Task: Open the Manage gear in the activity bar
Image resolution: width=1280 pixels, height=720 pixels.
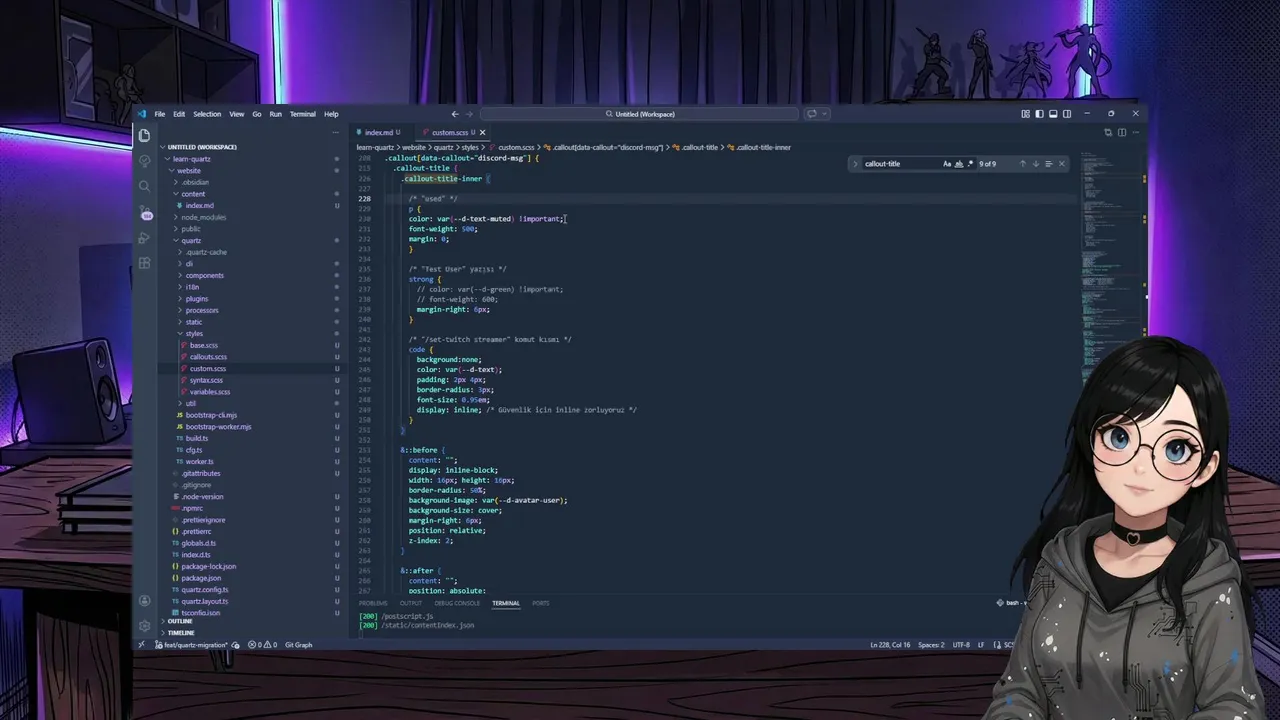Action: coord(145,625)
